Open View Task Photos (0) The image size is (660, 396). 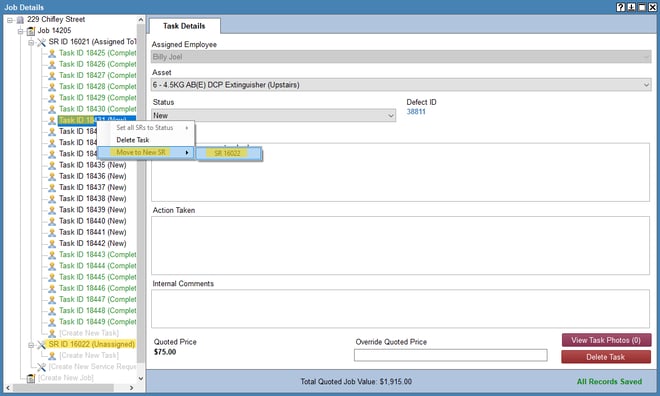coord(606,340)
